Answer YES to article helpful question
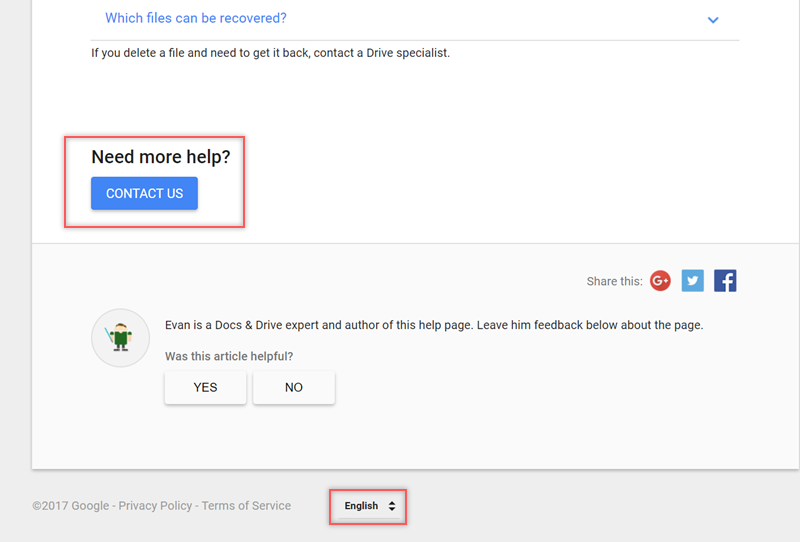 [x=205, y=387]
